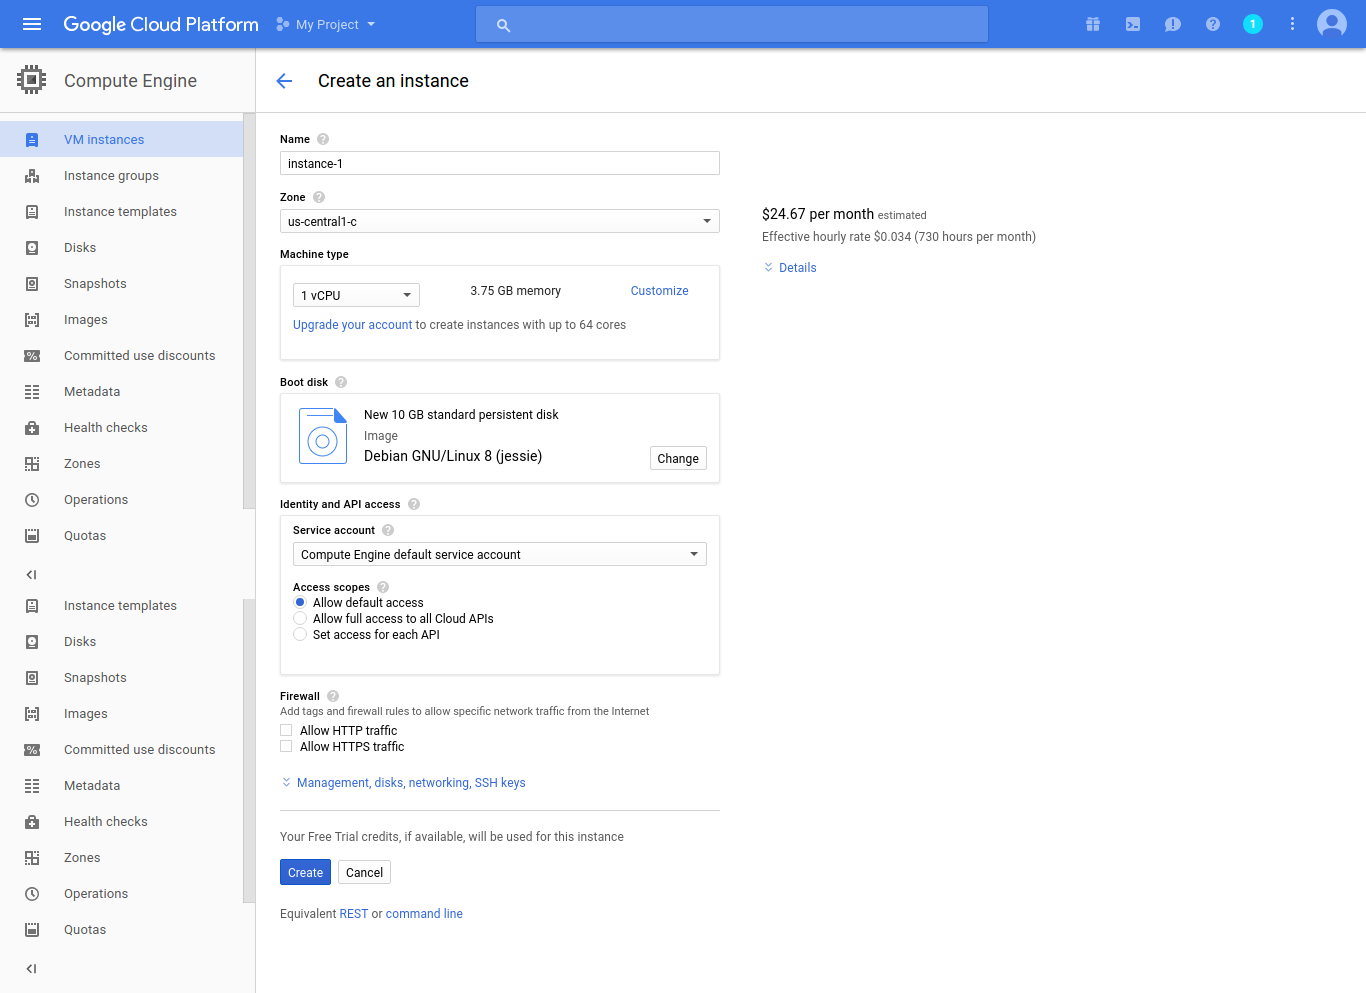Open the top bar help icon

[1213, 24]
